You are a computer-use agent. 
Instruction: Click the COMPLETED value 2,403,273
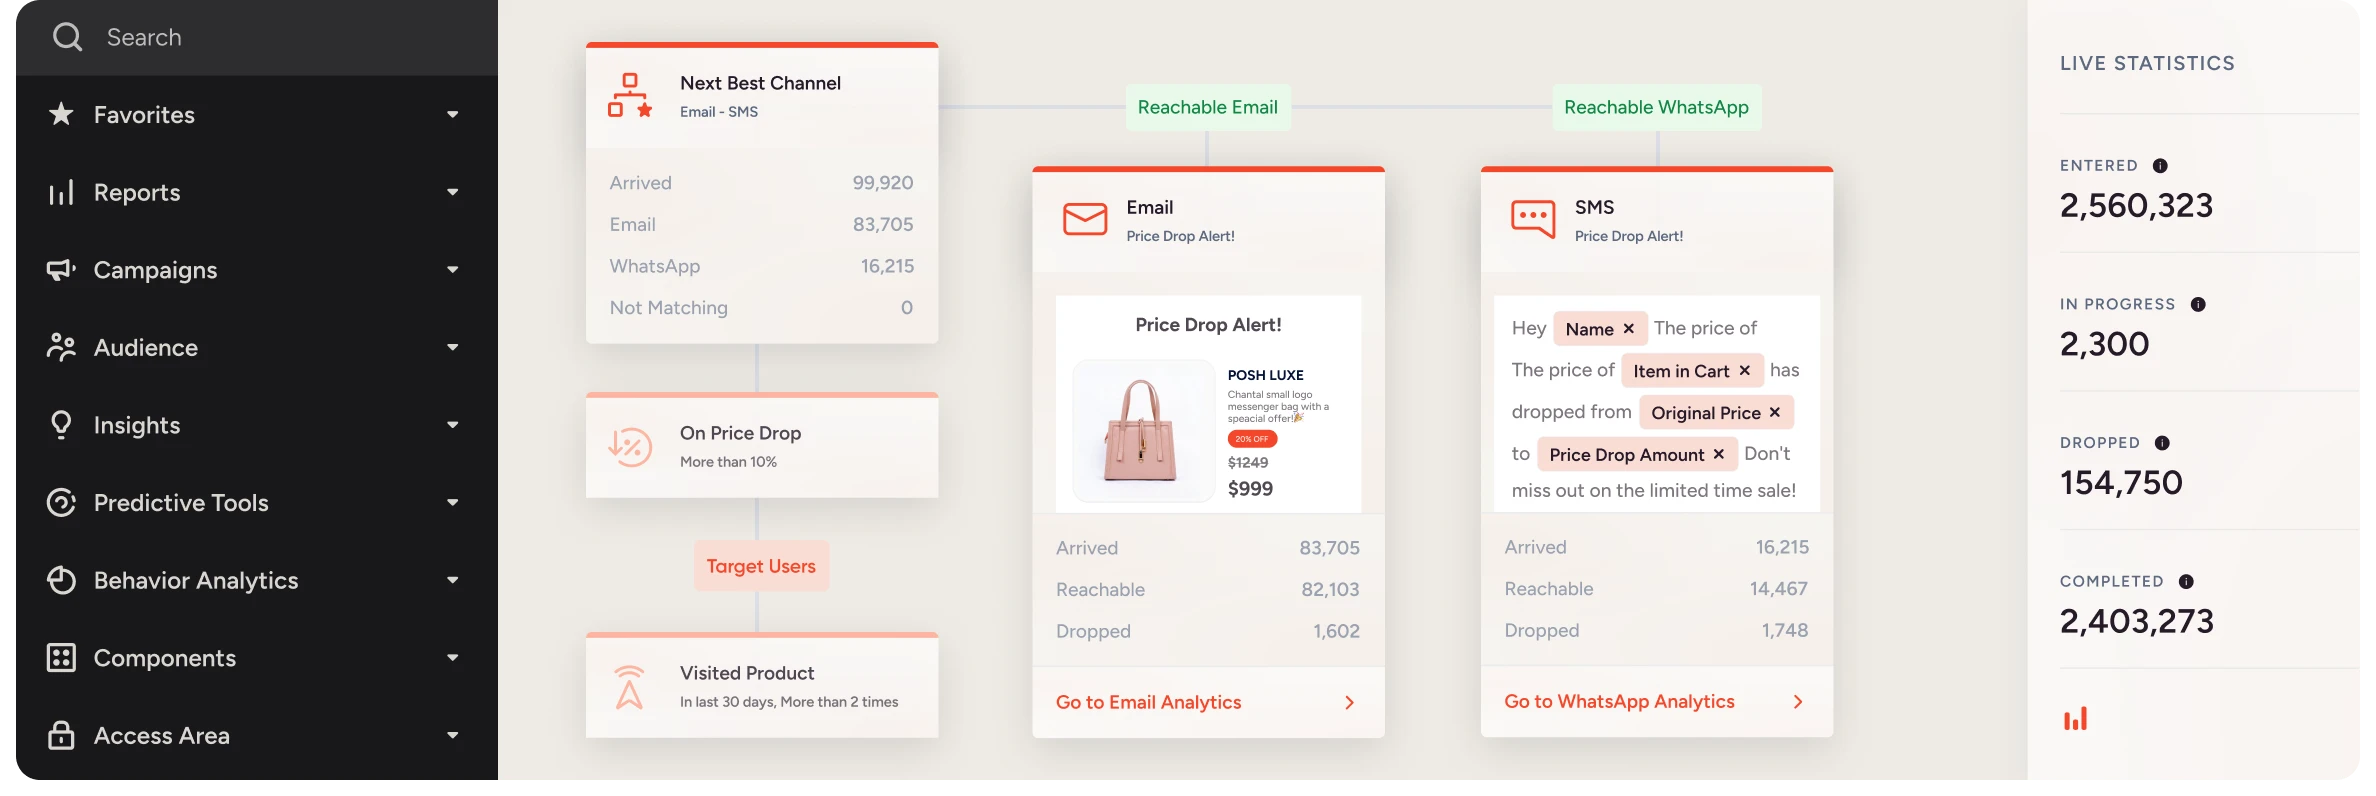(2137, 622)
